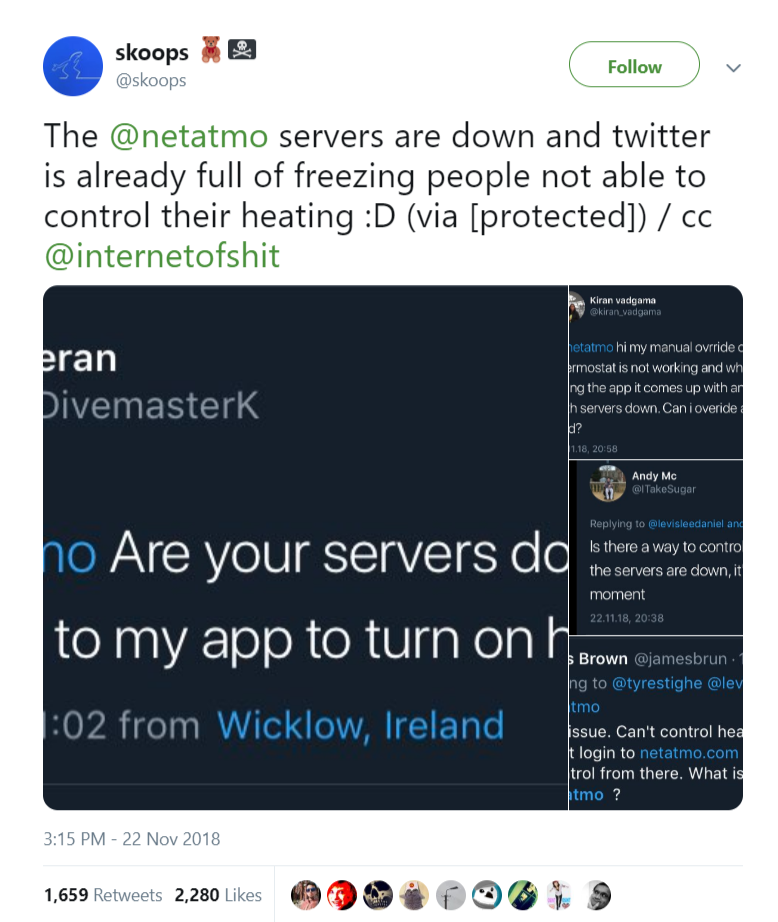The width and height of the screenshot is (778, 922).
Task: Click the penguin liker avatar
Action: coord(486,895)
